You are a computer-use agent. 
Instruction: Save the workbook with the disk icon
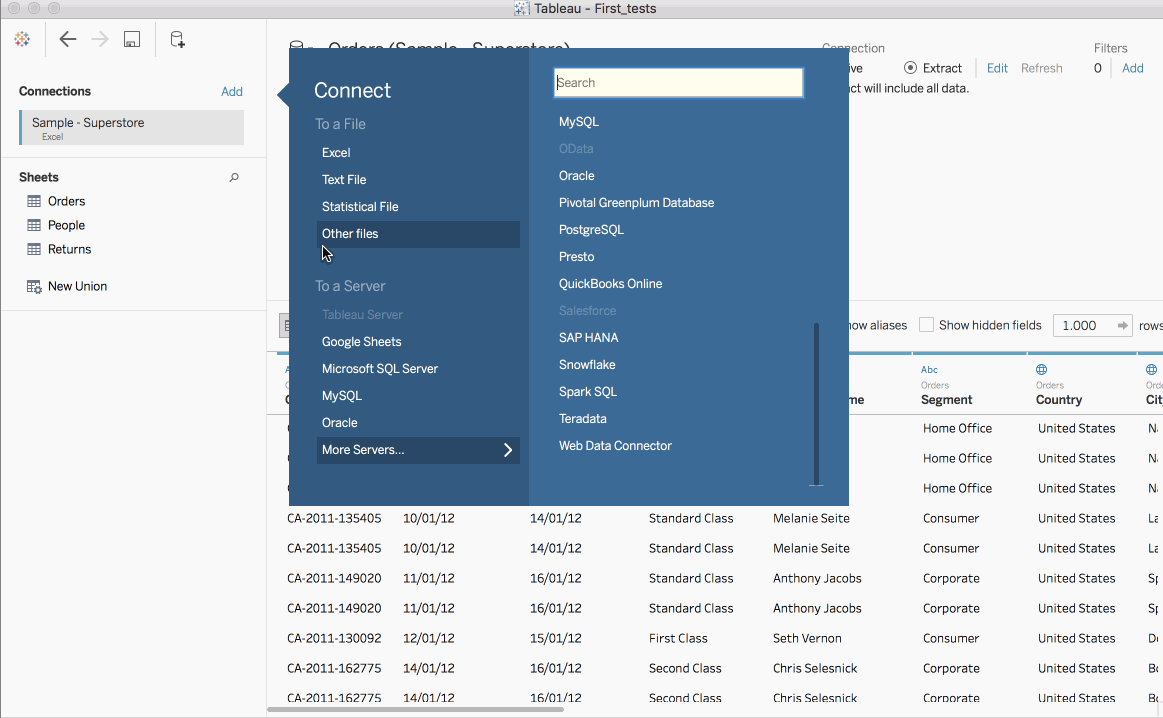(x=132, y=39)
